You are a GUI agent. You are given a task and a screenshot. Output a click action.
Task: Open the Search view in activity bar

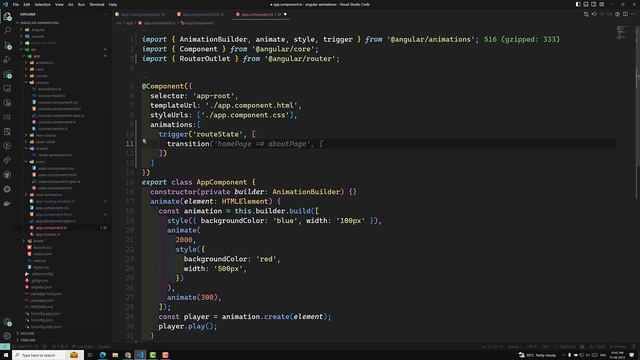click(x=7, y=31)
